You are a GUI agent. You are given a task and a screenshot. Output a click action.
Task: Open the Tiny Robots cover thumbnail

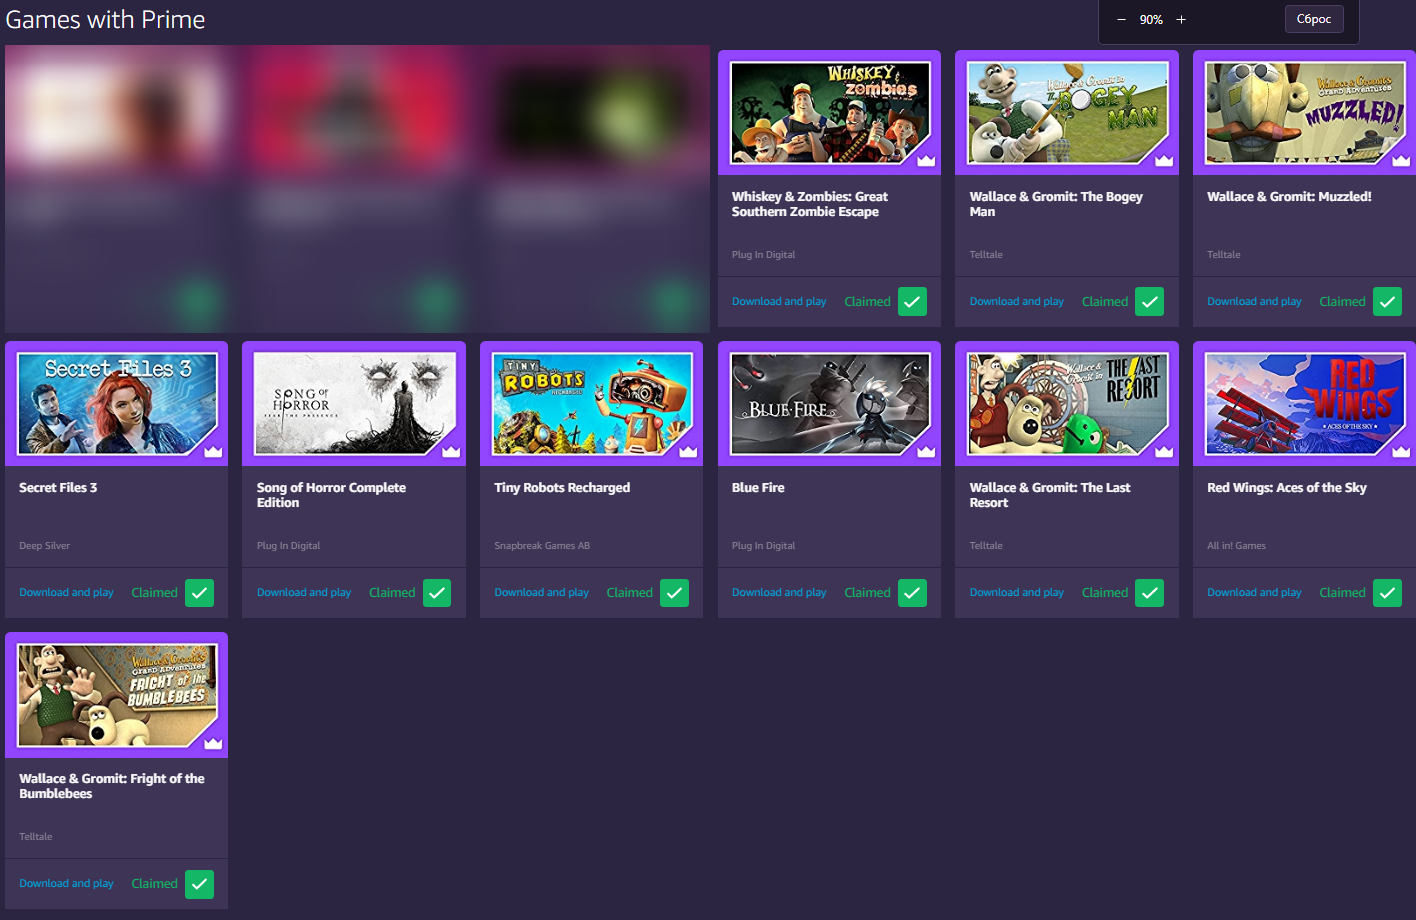pyautogui.click(x=592, y=404)
